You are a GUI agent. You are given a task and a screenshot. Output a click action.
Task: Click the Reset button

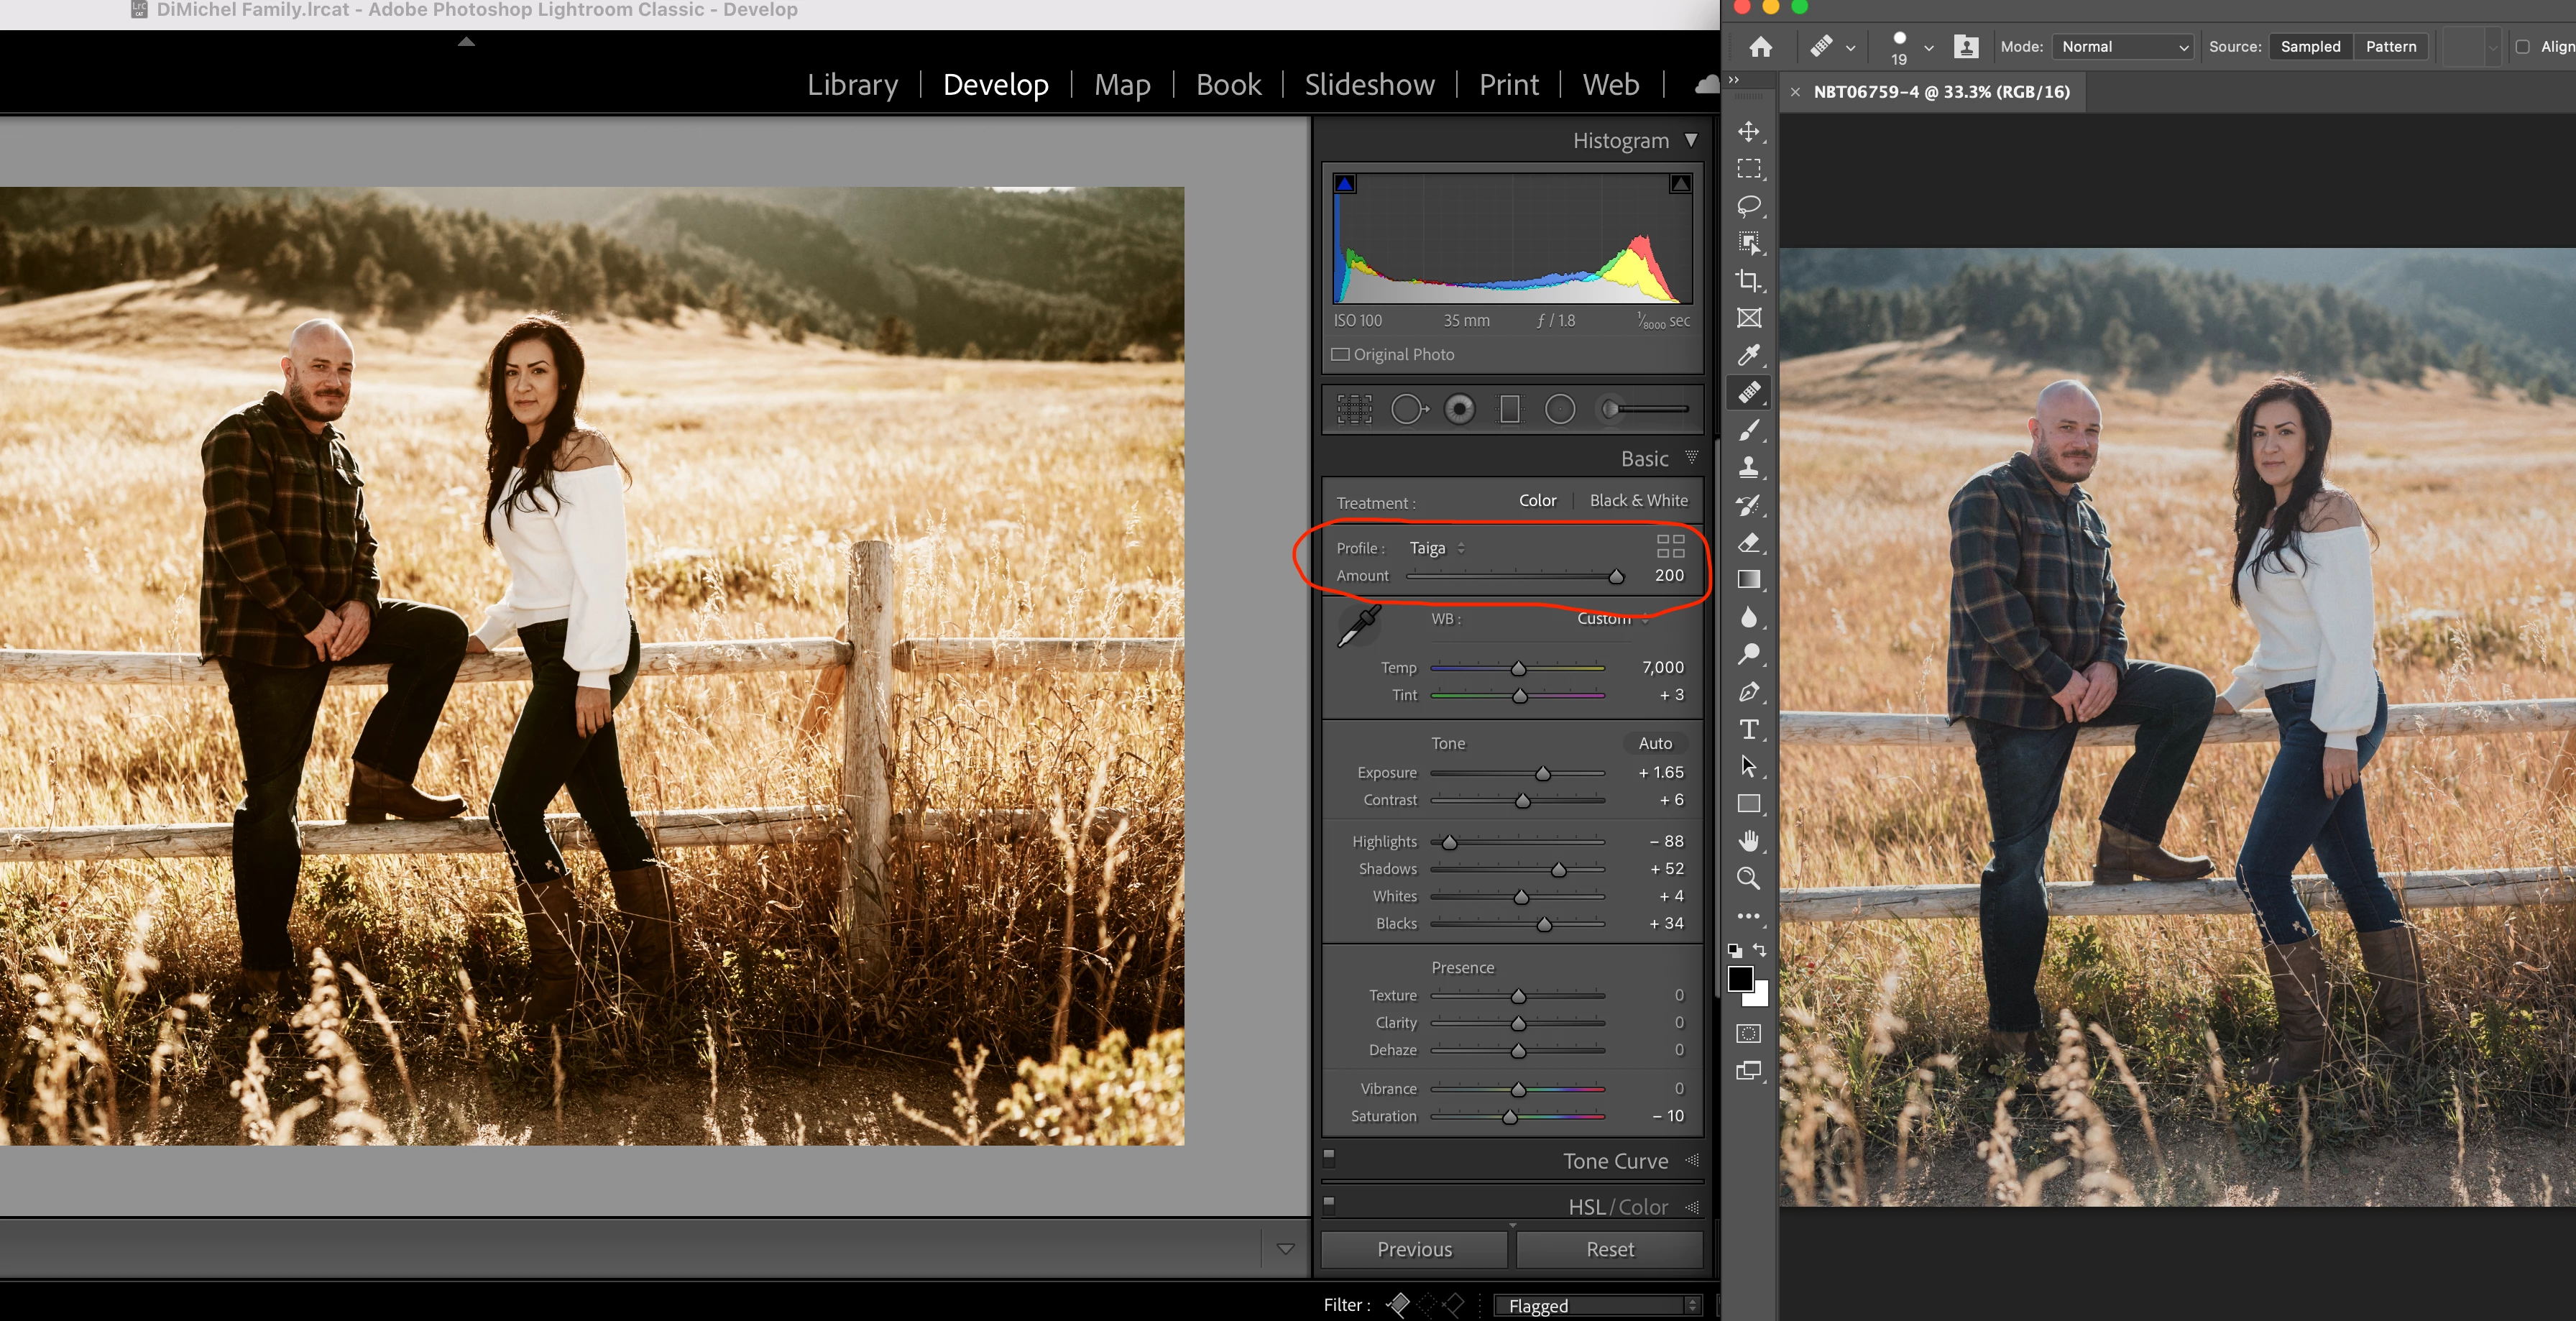[x=1609, y=1249]
